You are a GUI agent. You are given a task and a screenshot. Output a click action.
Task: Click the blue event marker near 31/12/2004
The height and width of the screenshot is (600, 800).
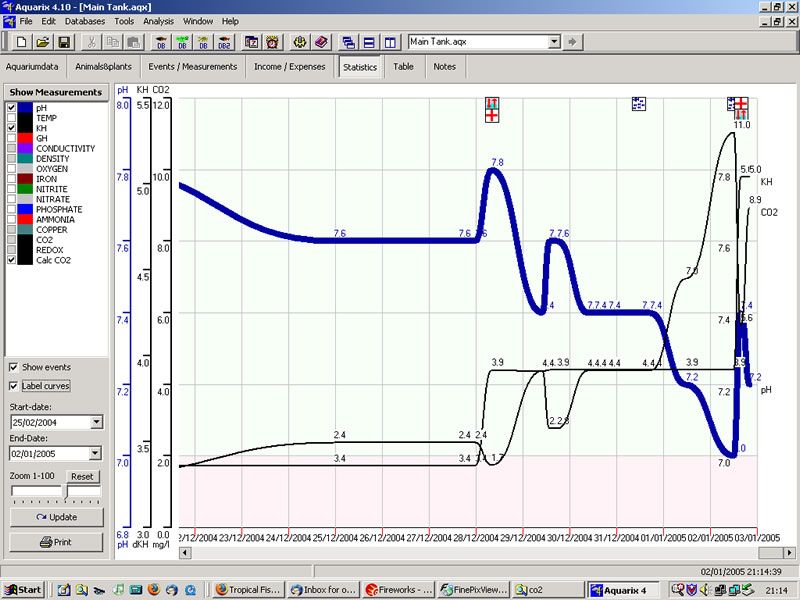click(638, 104)
